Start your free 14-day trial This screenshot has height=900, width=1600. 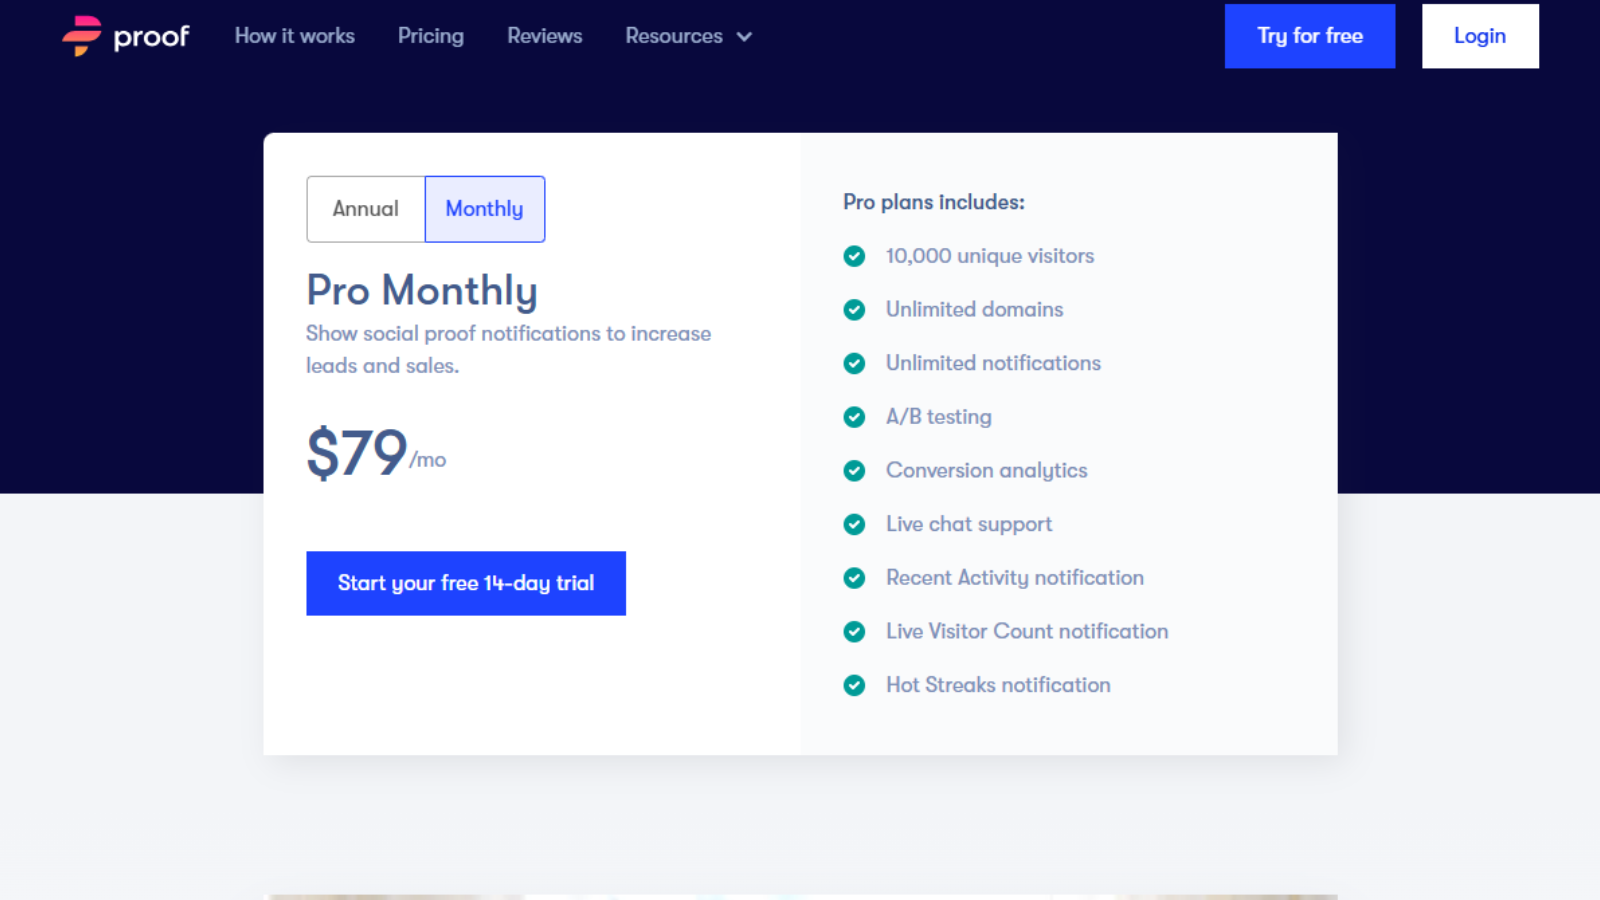click(x=466, y=583)
